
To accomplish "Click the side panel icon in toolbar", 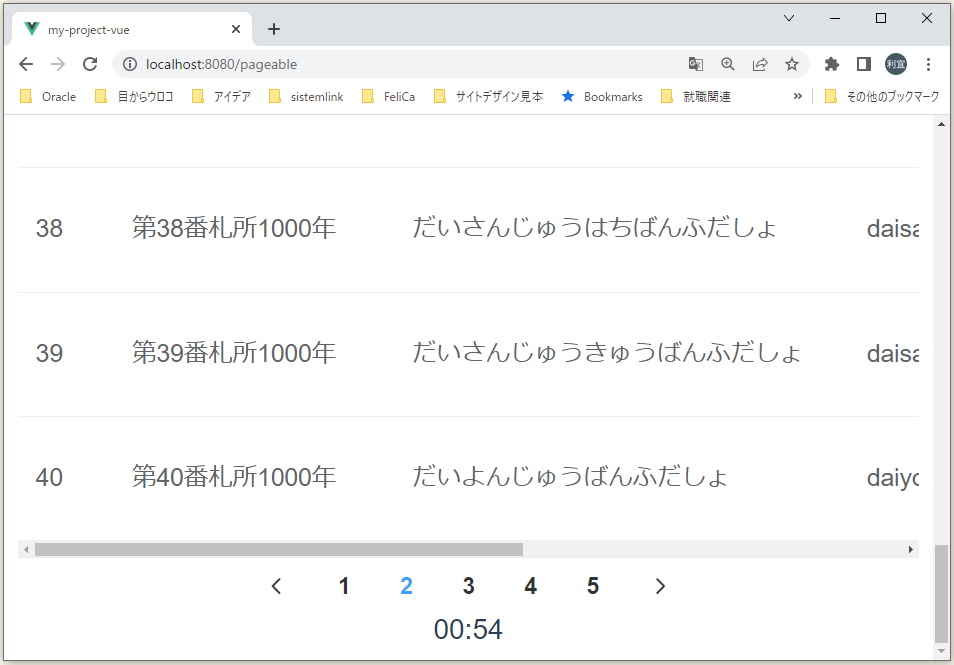I will pyautogui.click(x=863, y=62).
